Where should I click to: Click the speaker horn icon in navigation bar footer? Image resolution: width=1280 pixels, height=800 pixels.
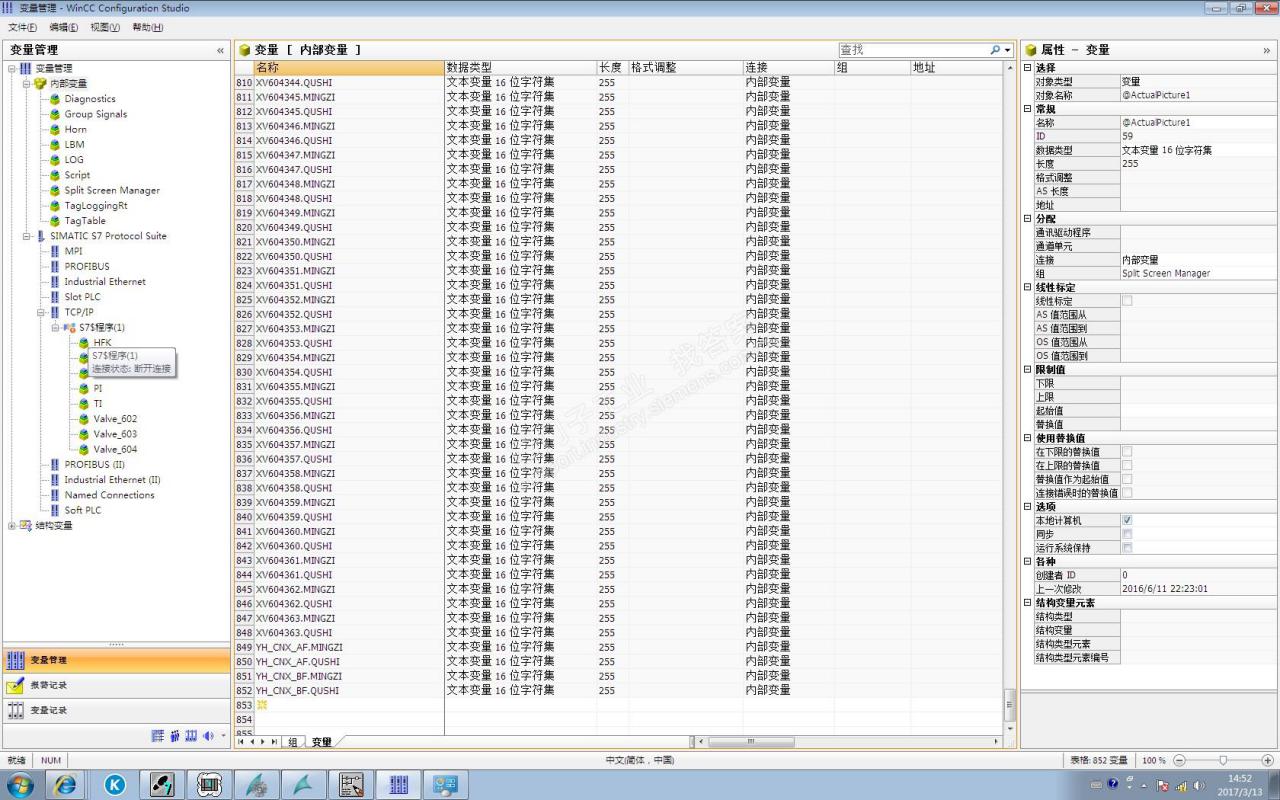(x=208, y=736)
